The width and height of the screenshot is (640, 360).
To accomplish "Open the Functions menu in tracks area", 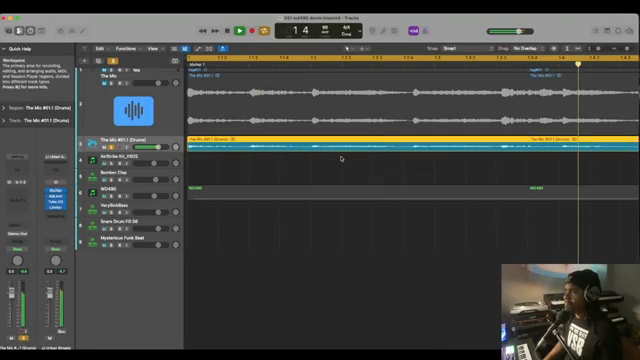I will pos(128,49).
